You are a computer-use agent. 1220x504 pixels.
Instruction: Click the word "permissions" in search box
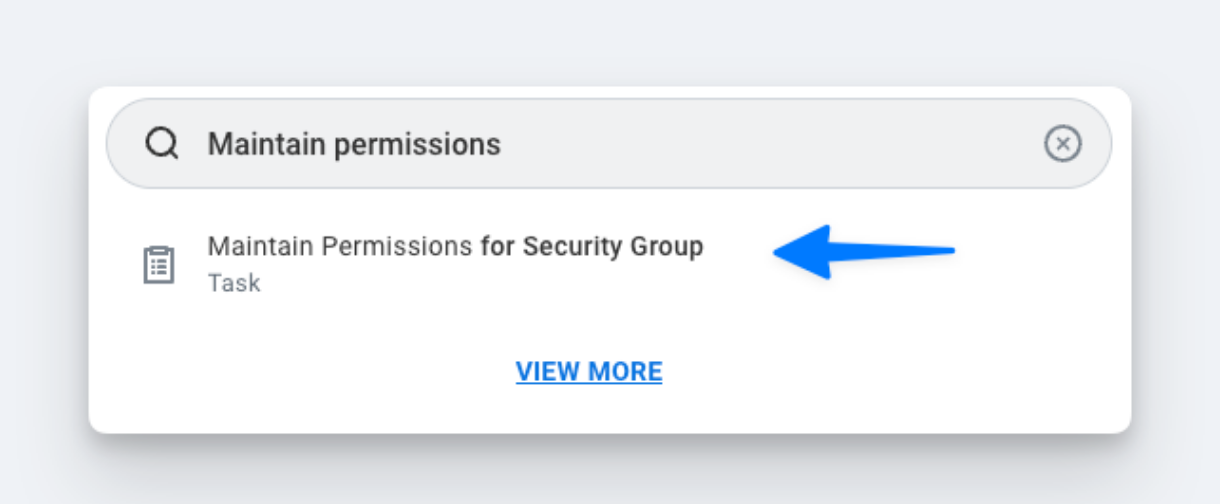(x=417, y=145)
